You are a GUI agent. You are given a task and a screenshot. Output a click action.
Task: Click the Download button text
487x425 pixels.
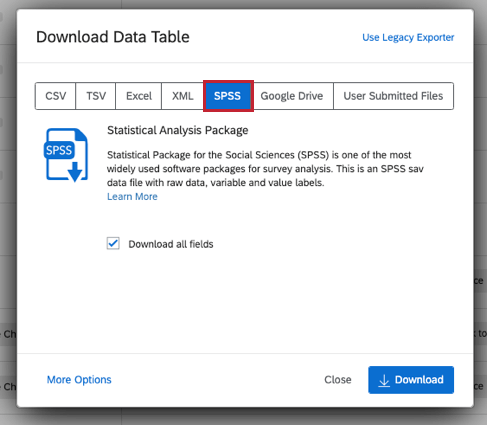point(419,380)
